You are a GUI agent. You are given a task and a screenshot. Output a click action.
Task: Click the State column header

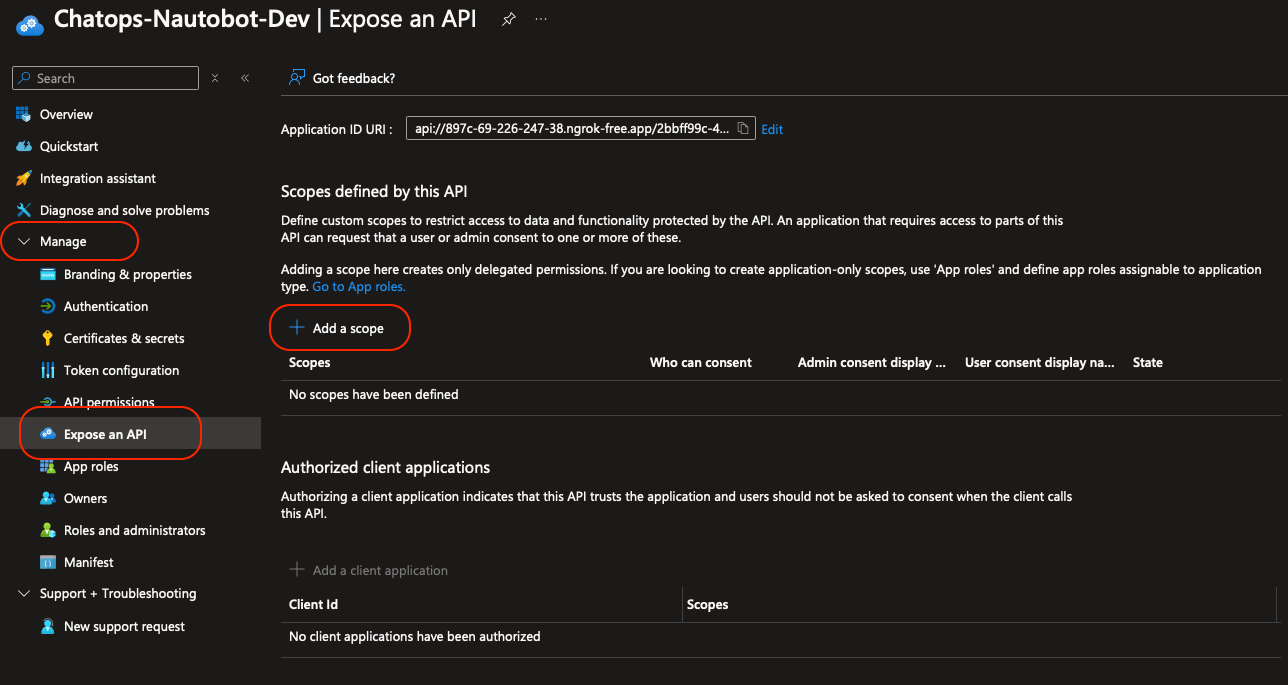pos(1148,362)
